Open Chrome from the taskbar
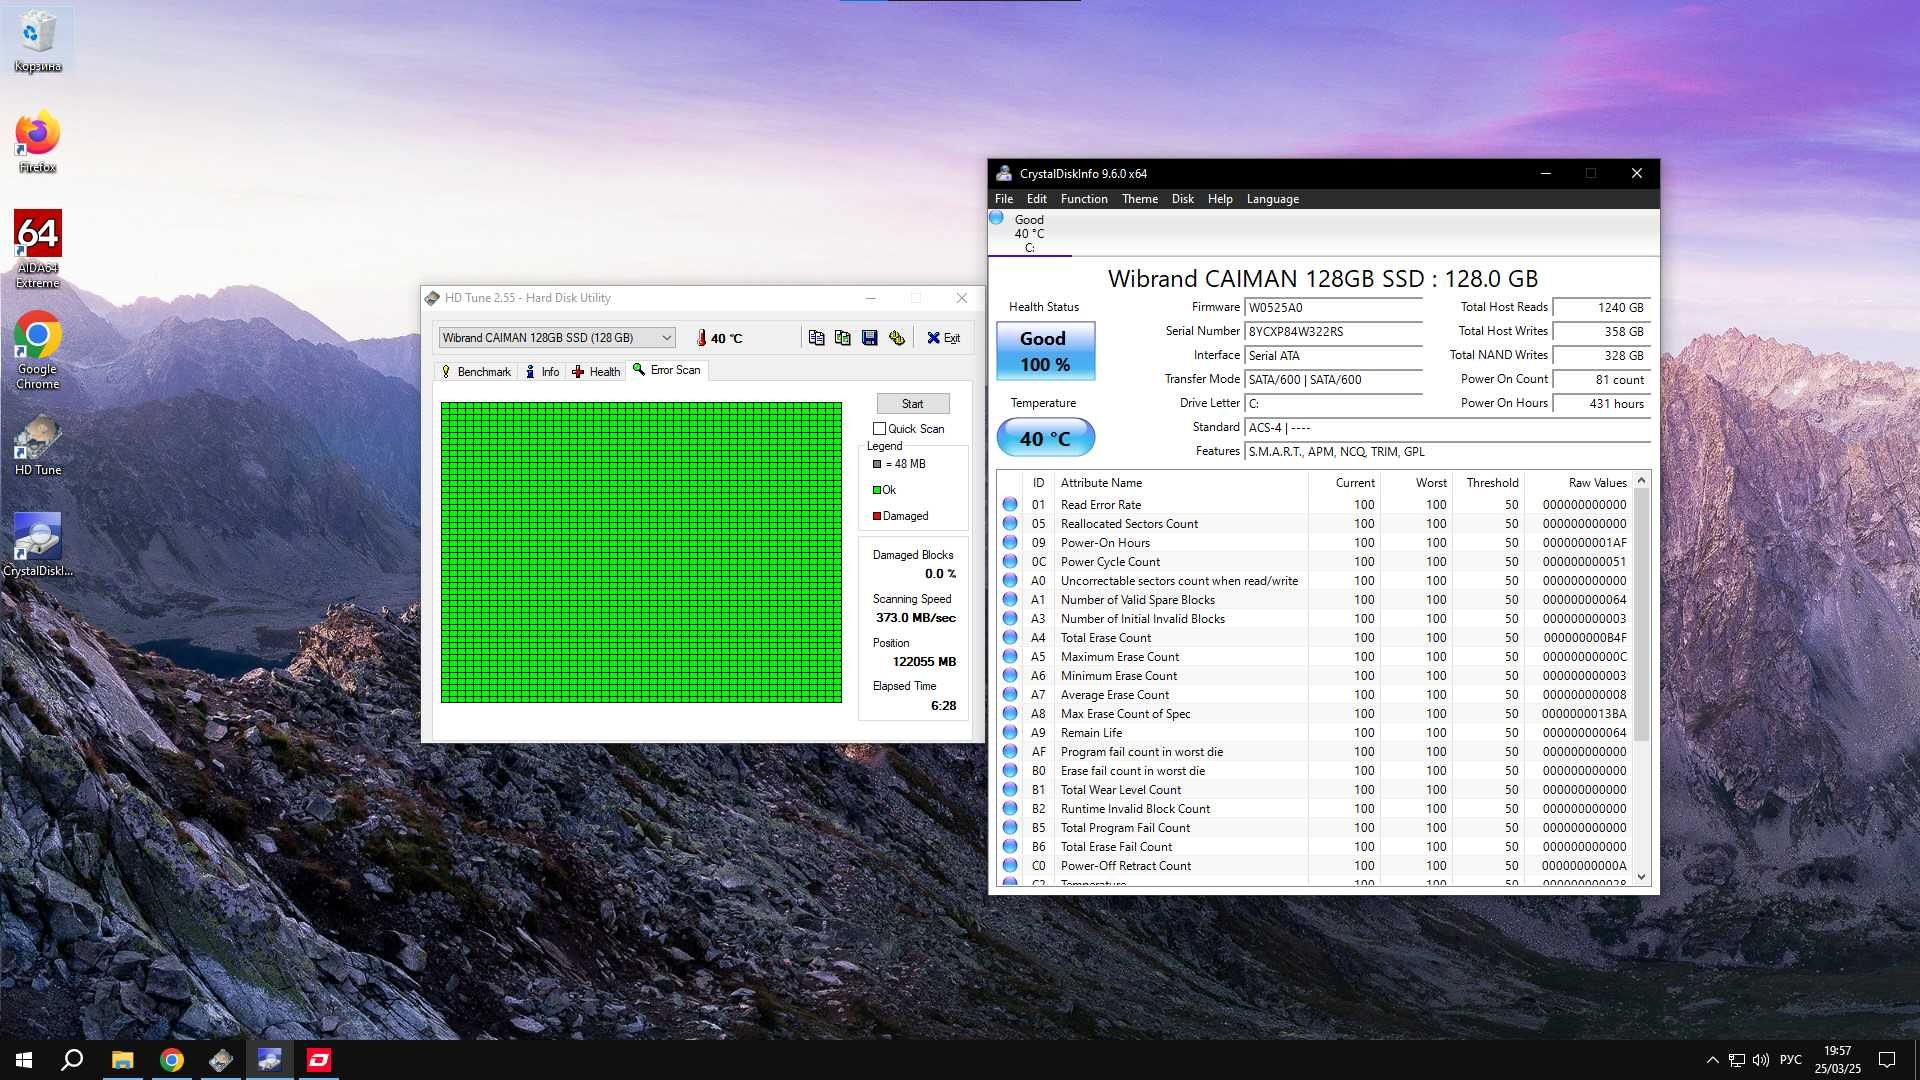 pyautogui.click(x=172, y=1060)
